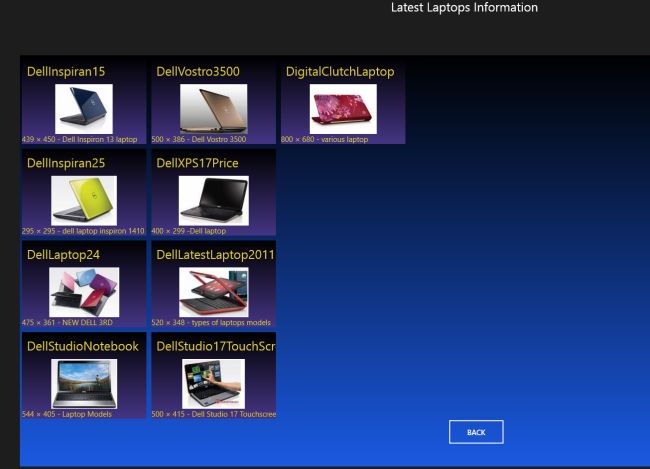Click caption '500 × 415 - Dell Studio 17 Touchscree'
The image size is (650, 469).
214,414
